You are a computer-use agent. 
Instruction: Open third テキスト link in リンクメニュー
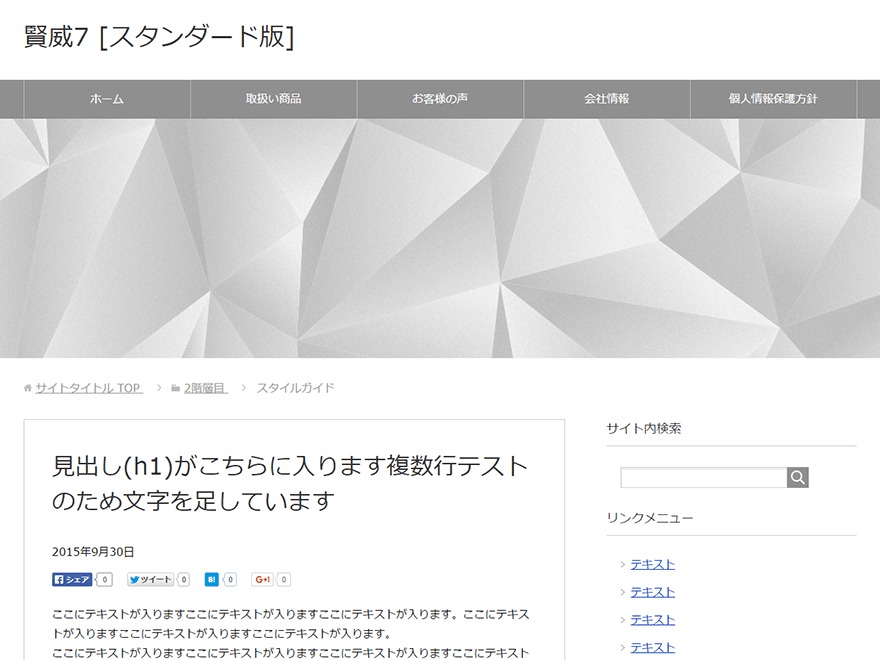[x=652, y=620]
